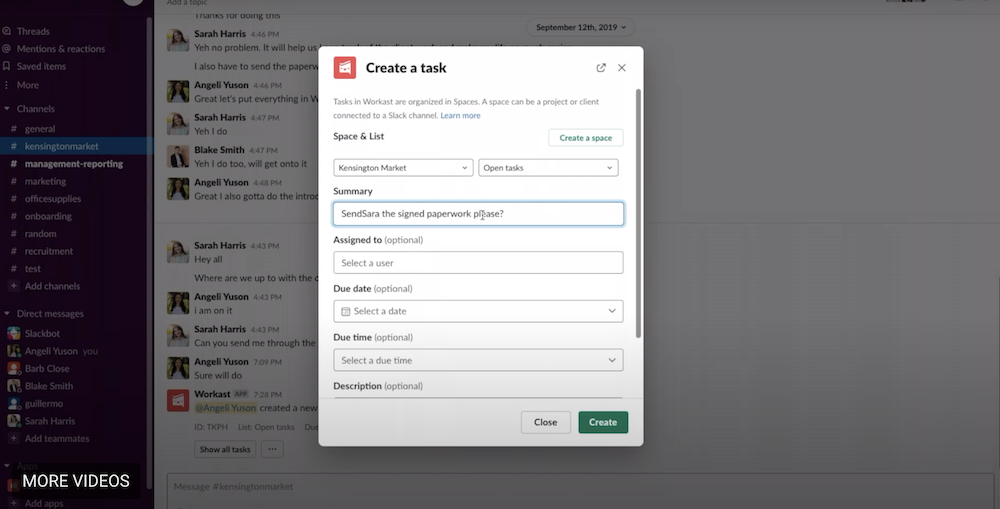Click Blake Smith's avatar in chat
Viewport: 1000px width, 509px height.
coord(178,156)
